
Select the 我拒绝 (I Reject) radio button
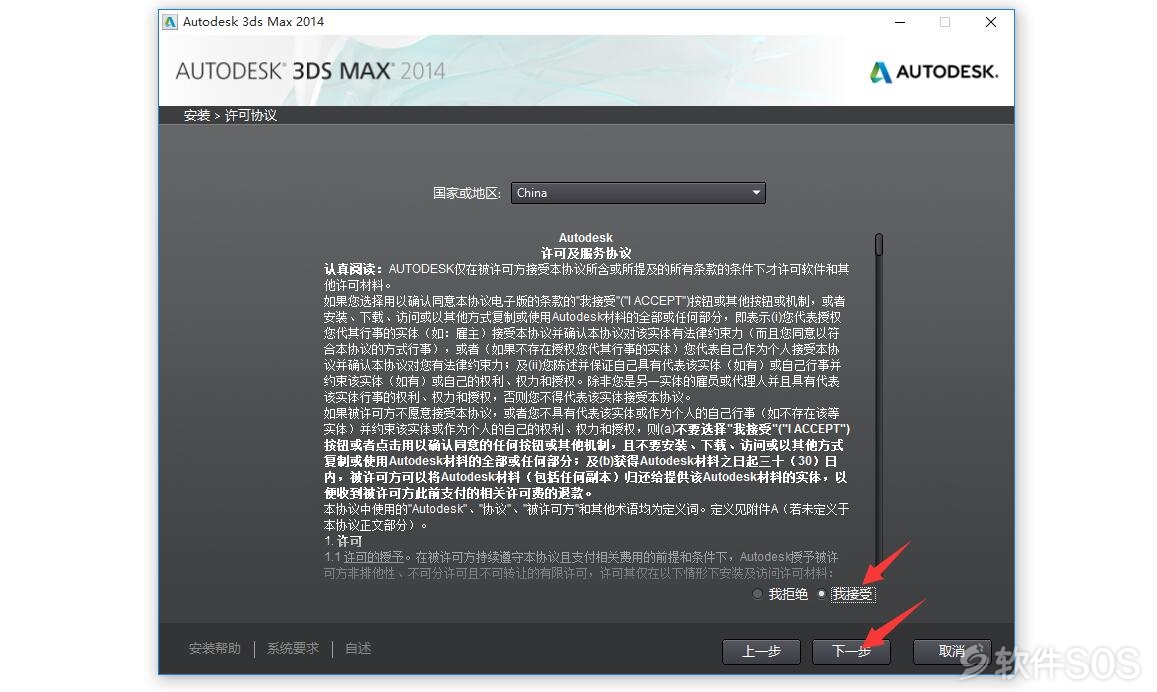click(757, 594)
